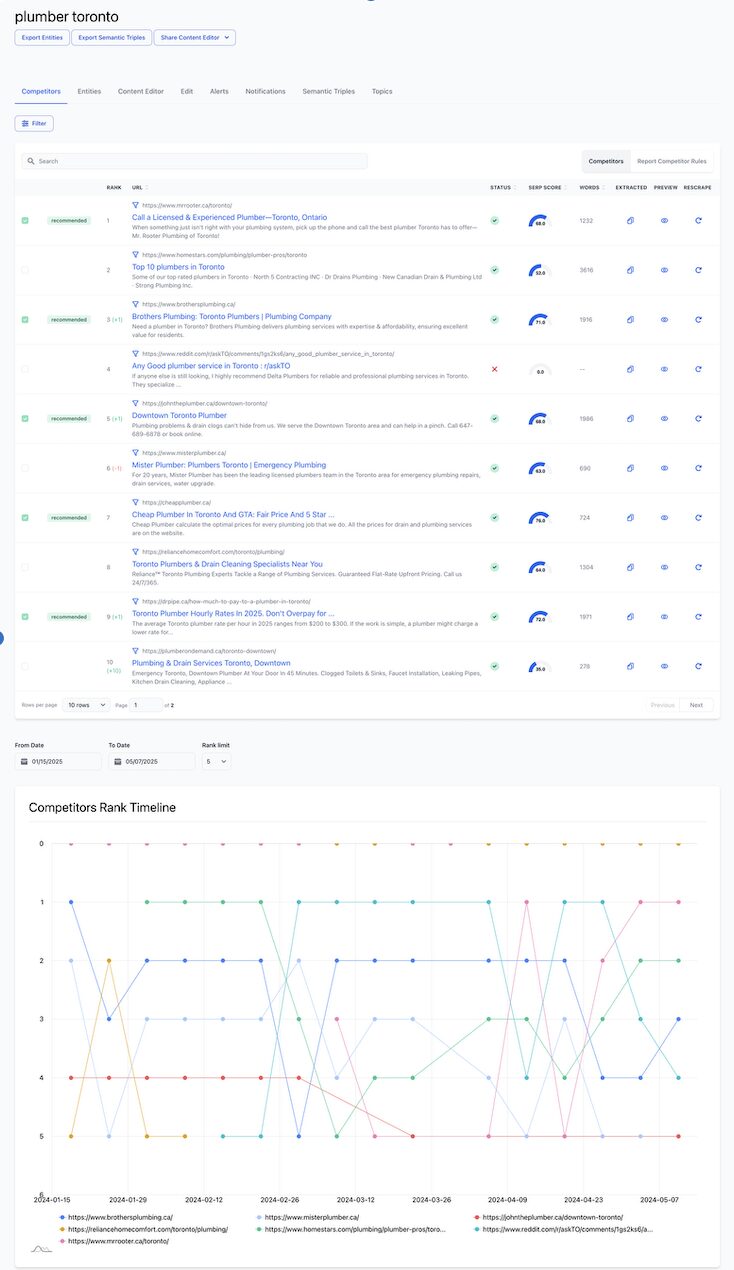
Task: Open the search icon in the competitors search bar
Action: click(29, 160)
